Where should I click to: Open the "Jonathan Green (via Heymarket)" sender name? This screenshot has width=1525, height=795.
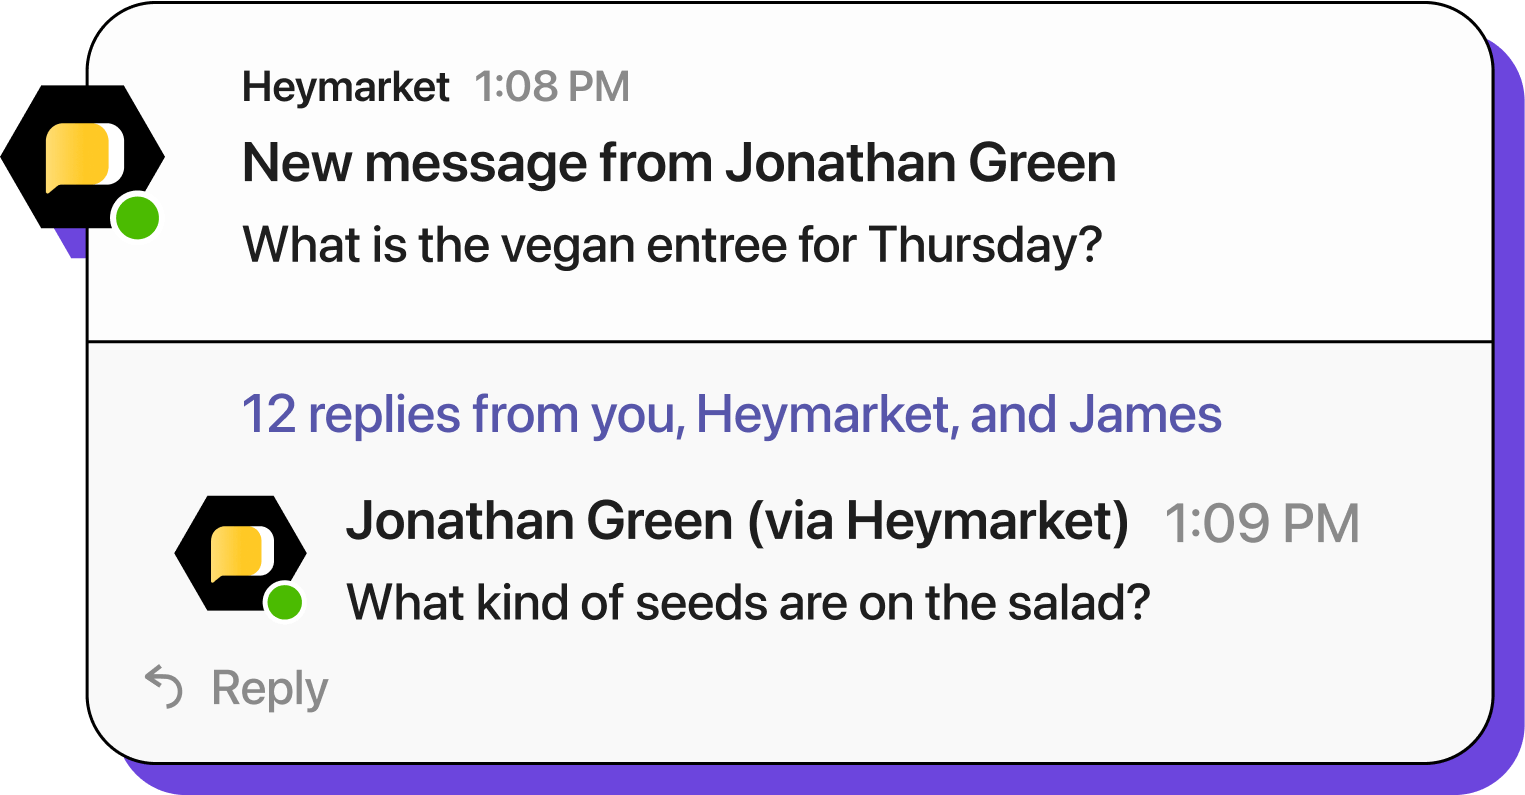pos(737,521)
